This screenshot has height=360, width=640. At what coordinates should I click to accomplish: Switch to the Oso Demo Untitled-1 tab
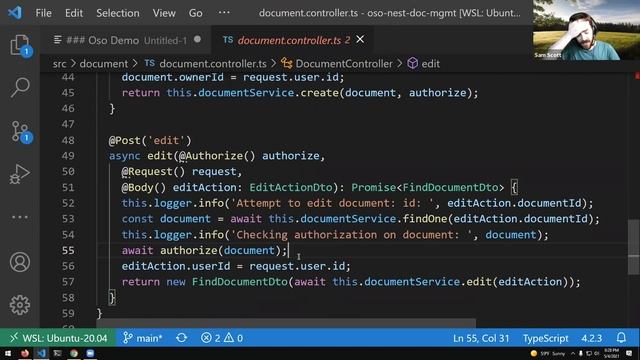pyautogui.click(x=126, y=40)
